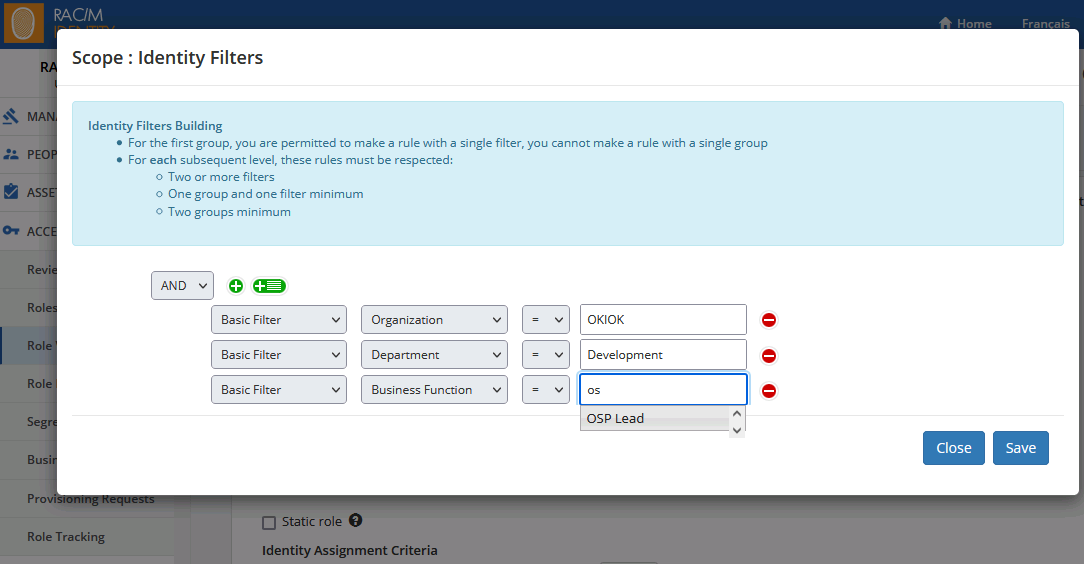Toggle the Static role checkbox
Screen dimensions: 1084x564
tap(269, 523)
